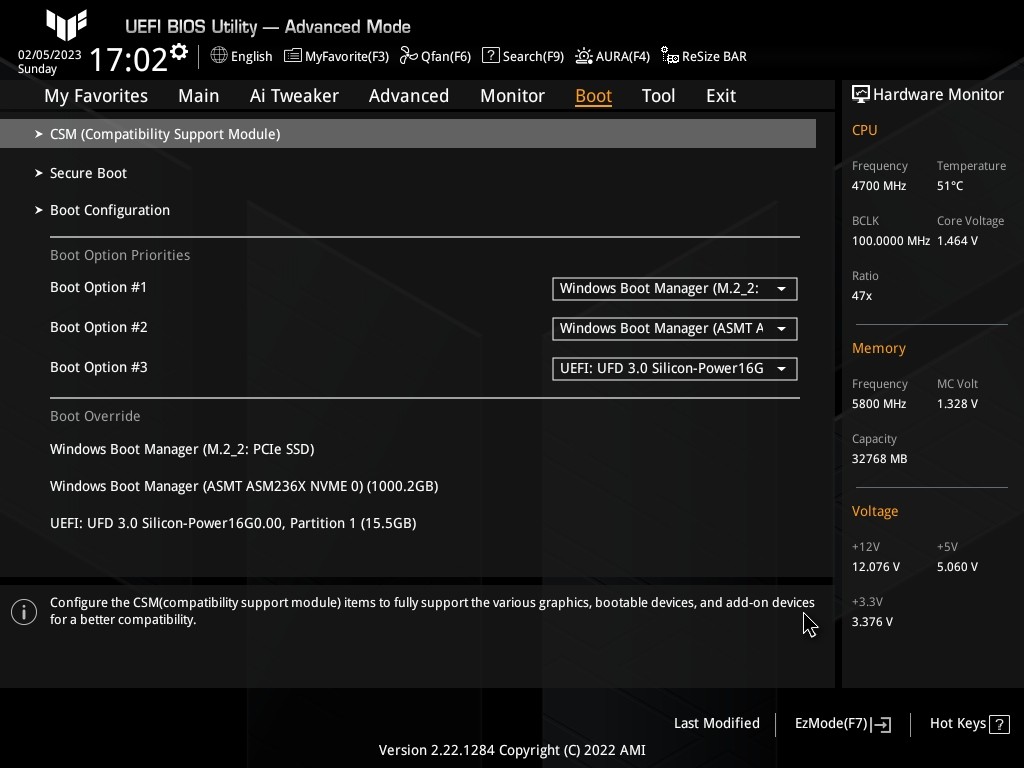Expand the Boot Configuration submenu
The image size is (1024, 768).
tap(110, 210)
